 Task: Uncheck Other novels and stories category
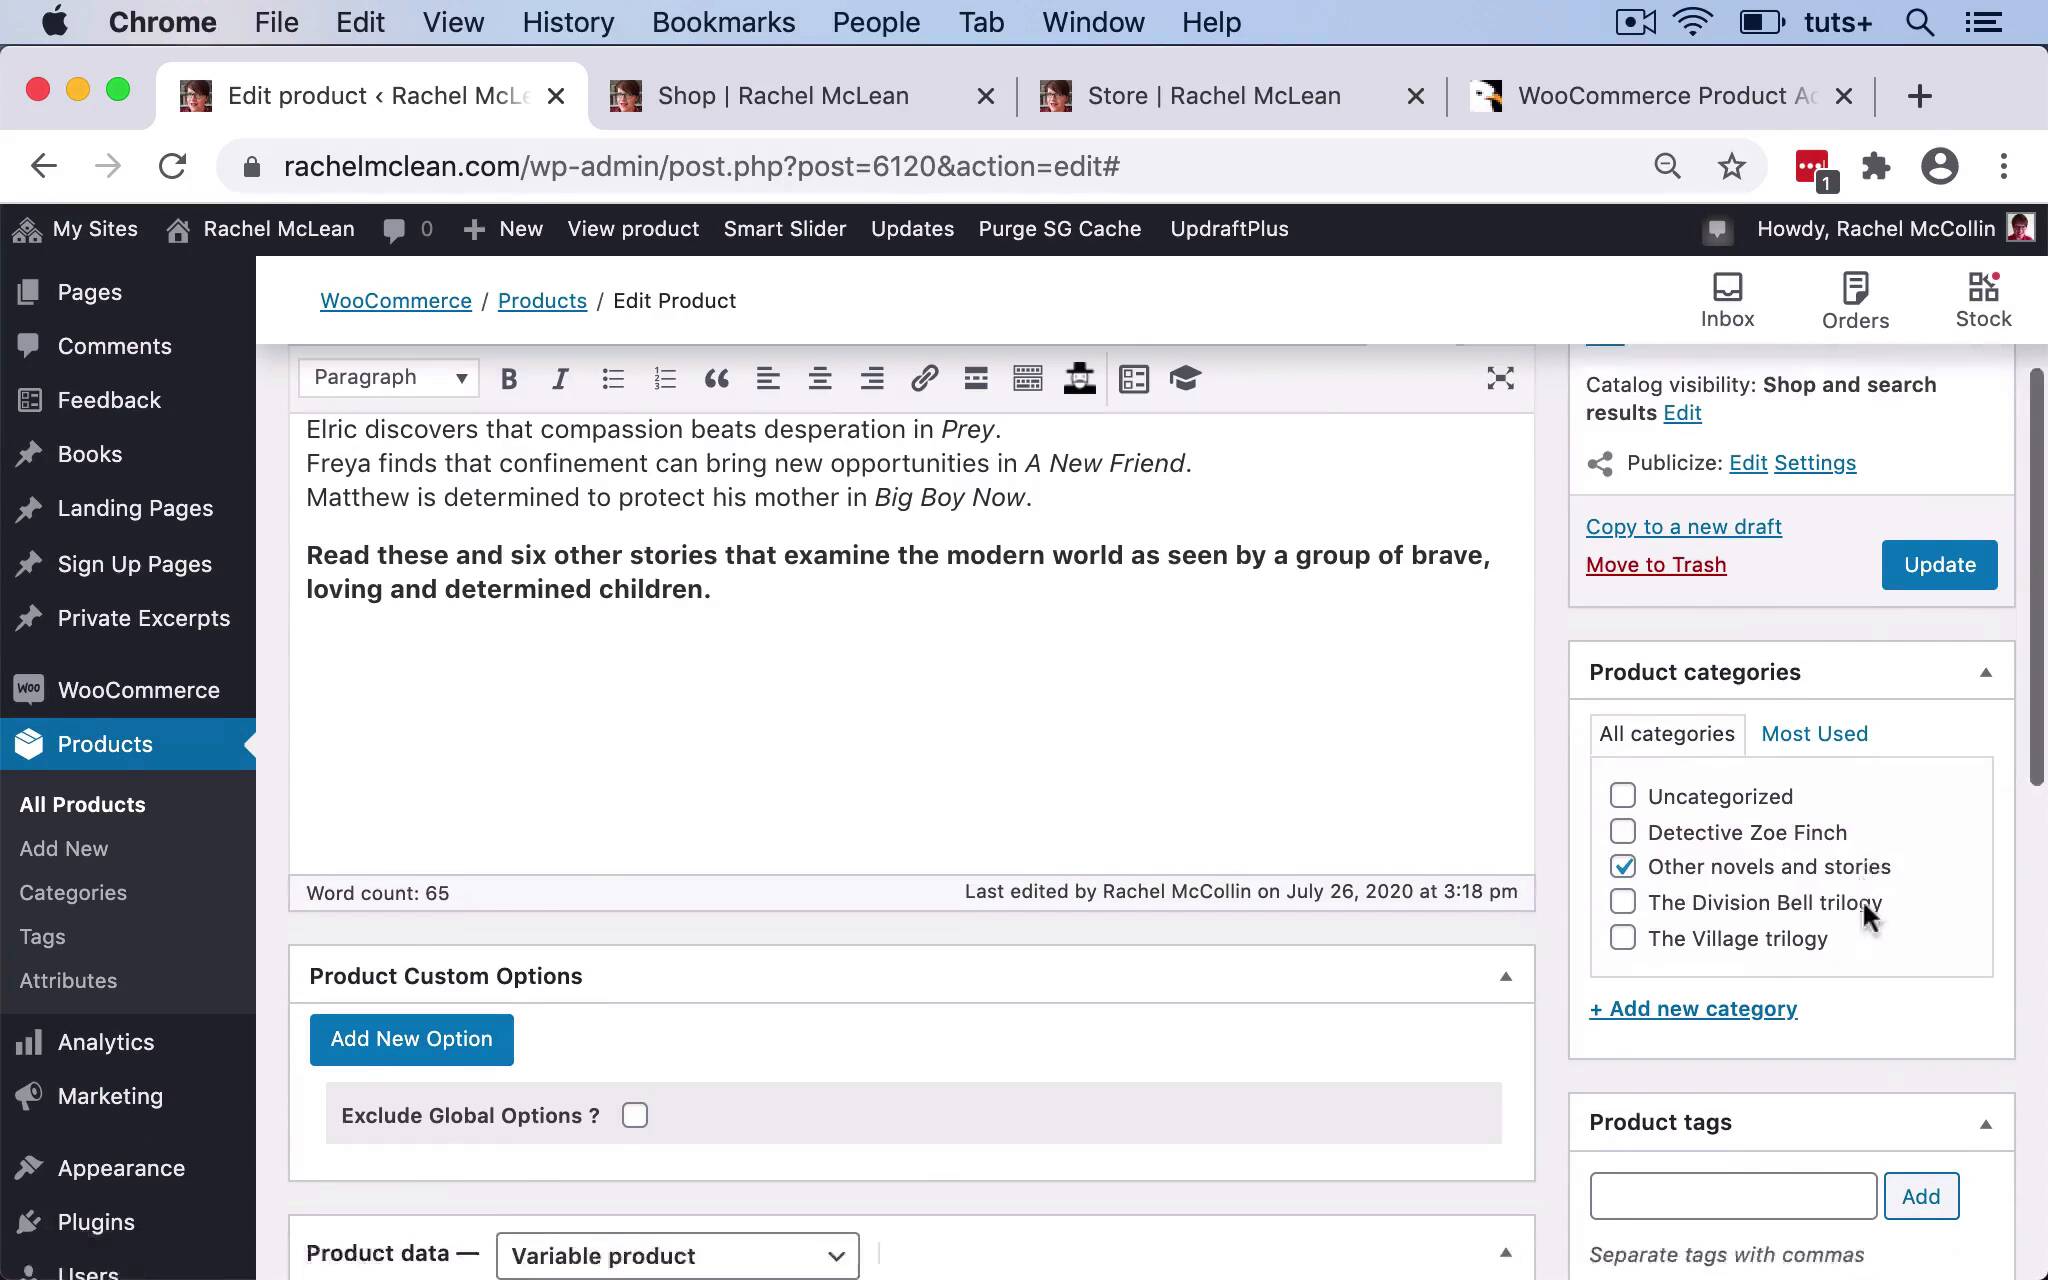[x=1623, y=867]
